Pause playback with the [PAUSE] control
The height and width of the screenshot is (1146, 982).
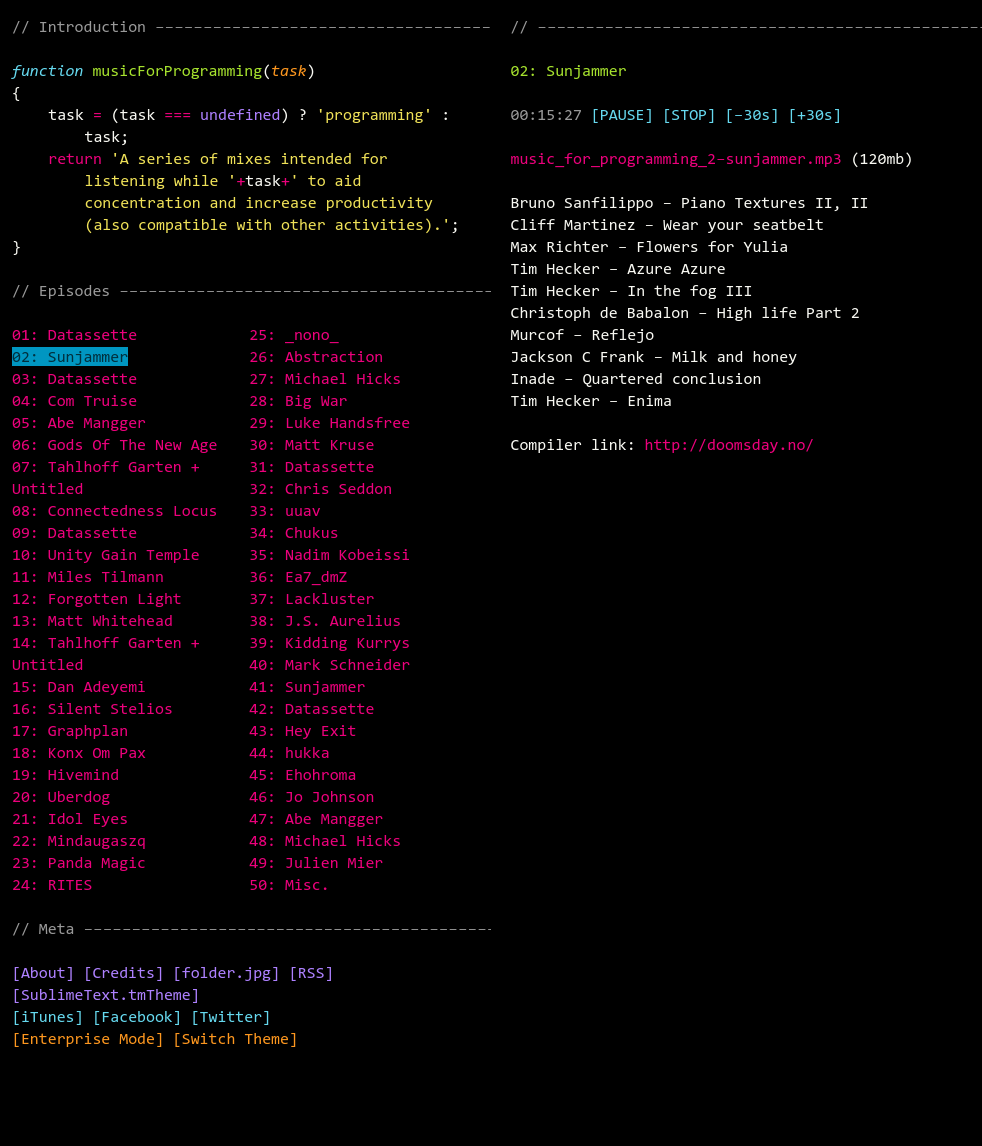[622, 115]
